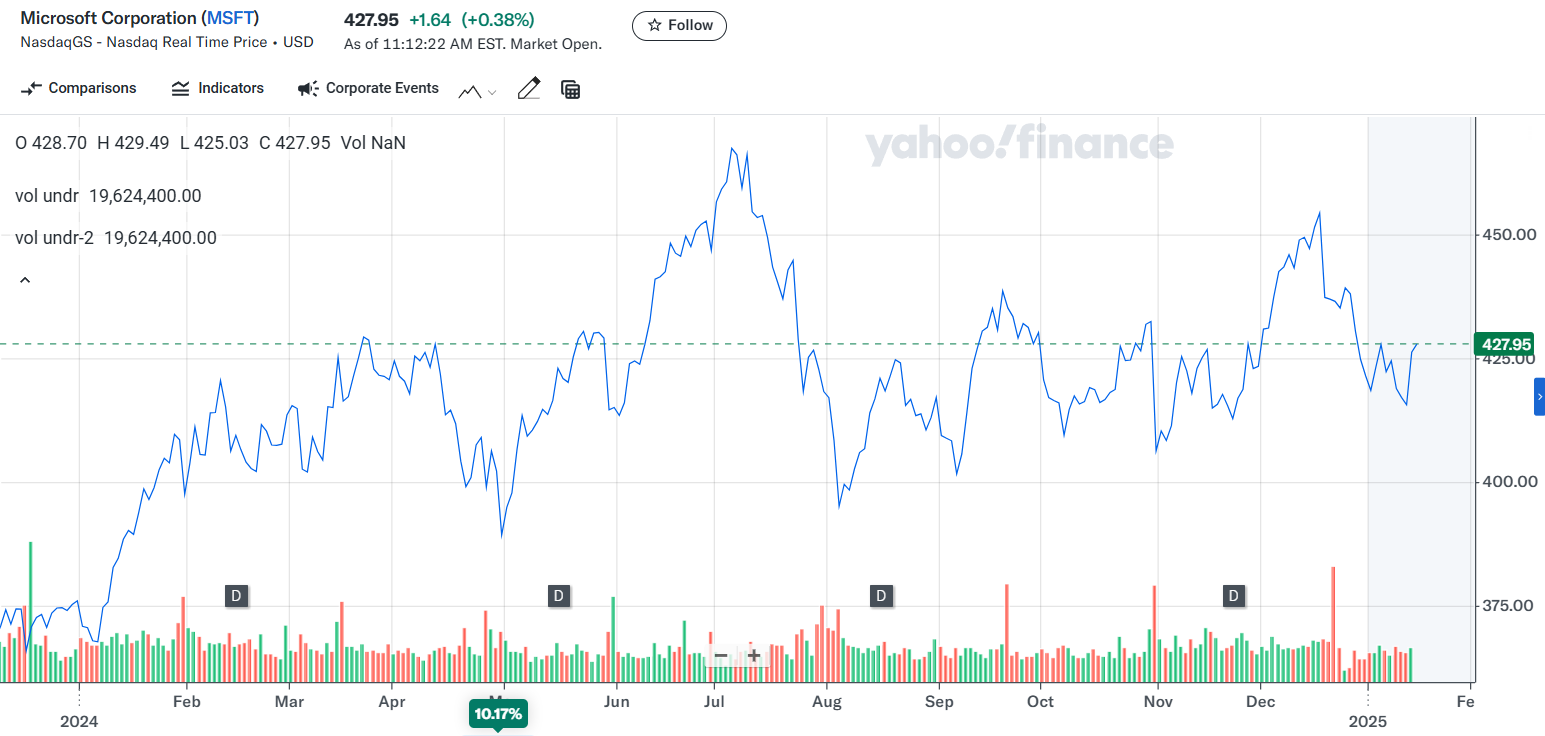This screenshot has height=736, width=1545.
Task: Select the vol undr-2 indicator label
Action: point(54,238)
